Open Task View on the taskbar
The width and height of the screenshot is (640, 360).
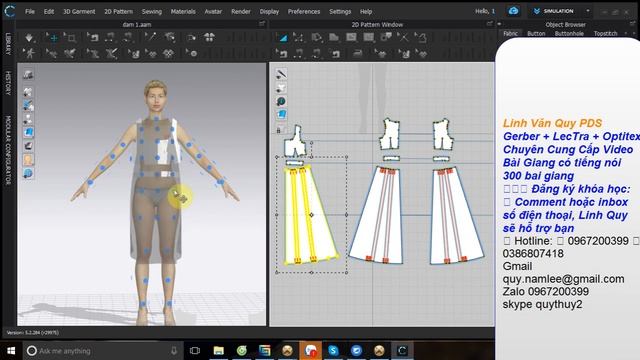pos(195,351)
